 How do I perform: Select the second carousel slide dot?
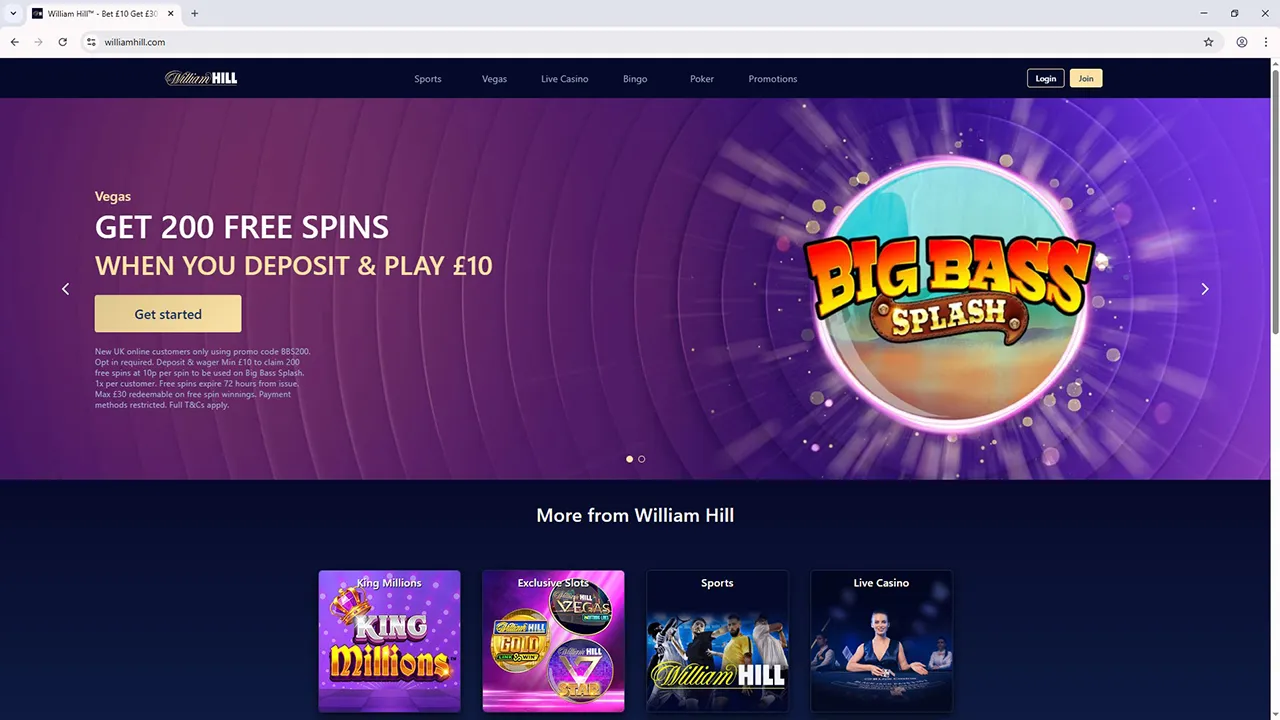pos(641,459)
